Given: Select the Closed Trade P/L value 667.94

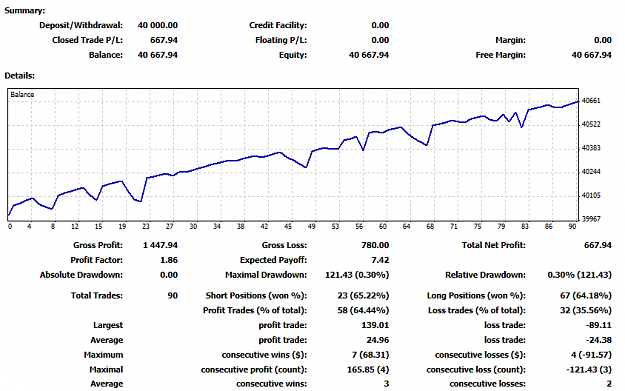Looking at the screenshot, I should pyautogui.click(x=164, y=40).
